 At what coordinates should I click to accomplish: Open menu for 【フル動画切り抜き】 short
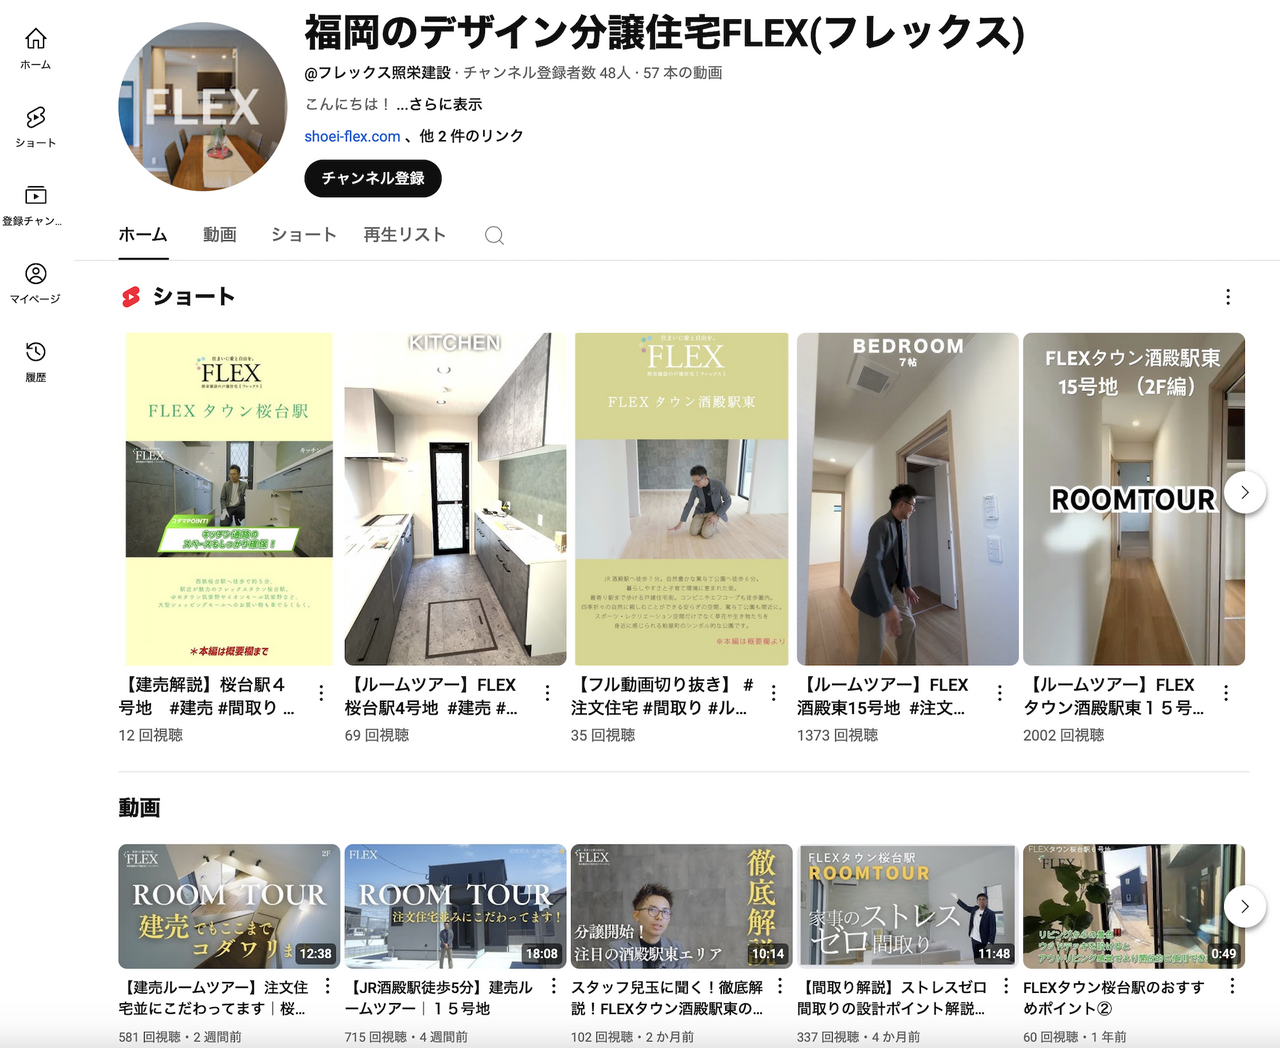pyautogui.click(x=773, y=693)
